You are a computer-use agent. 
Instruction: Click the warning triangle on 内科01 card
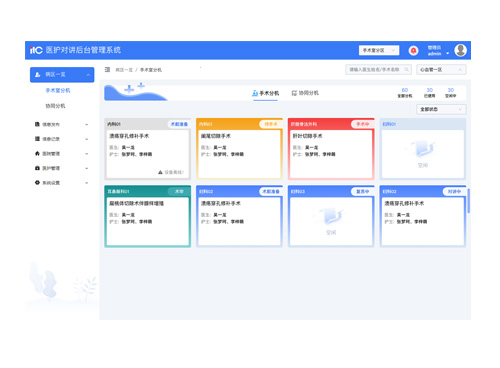(160, 172)
